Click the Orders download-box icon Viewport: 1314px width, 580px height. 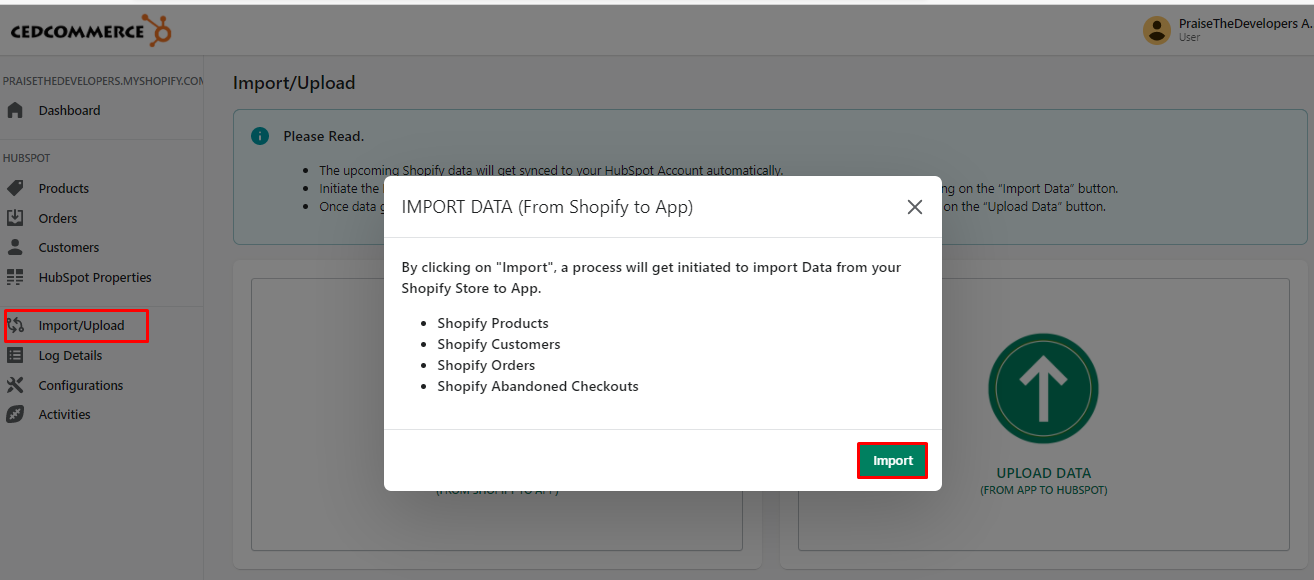coord(15,218)
